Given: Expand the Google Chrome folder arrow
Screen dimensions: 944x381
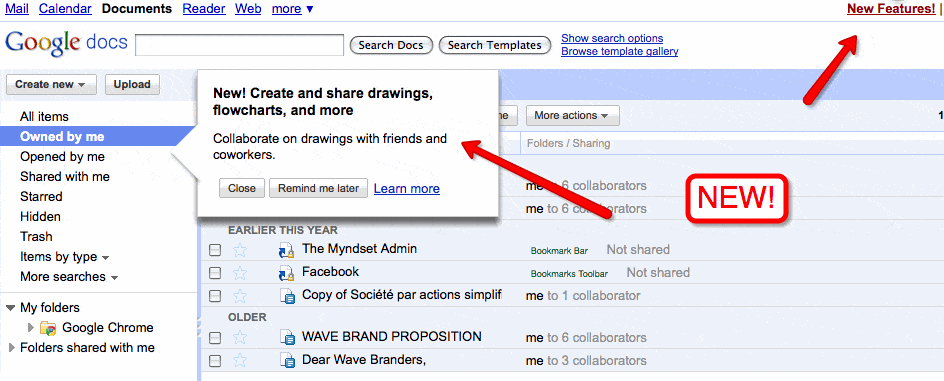Looking at the screenshot, I should coord(31,328).
